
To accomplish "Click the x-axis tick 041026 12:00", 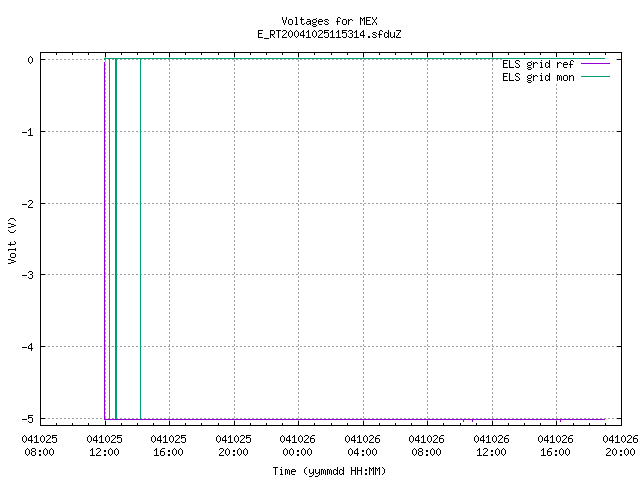I will click(x=491, y=446).
